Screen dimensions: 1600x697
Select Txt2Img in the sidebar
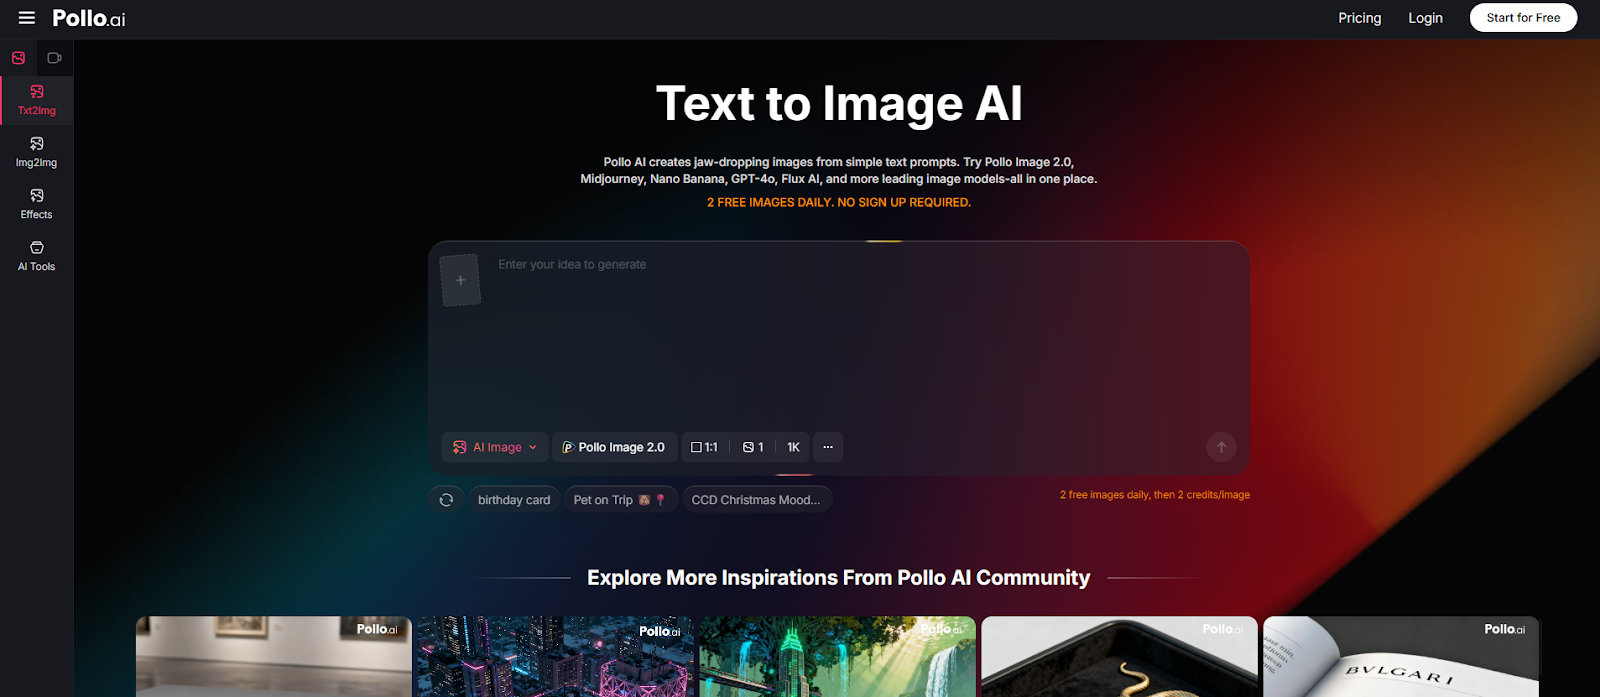(37, 100)
